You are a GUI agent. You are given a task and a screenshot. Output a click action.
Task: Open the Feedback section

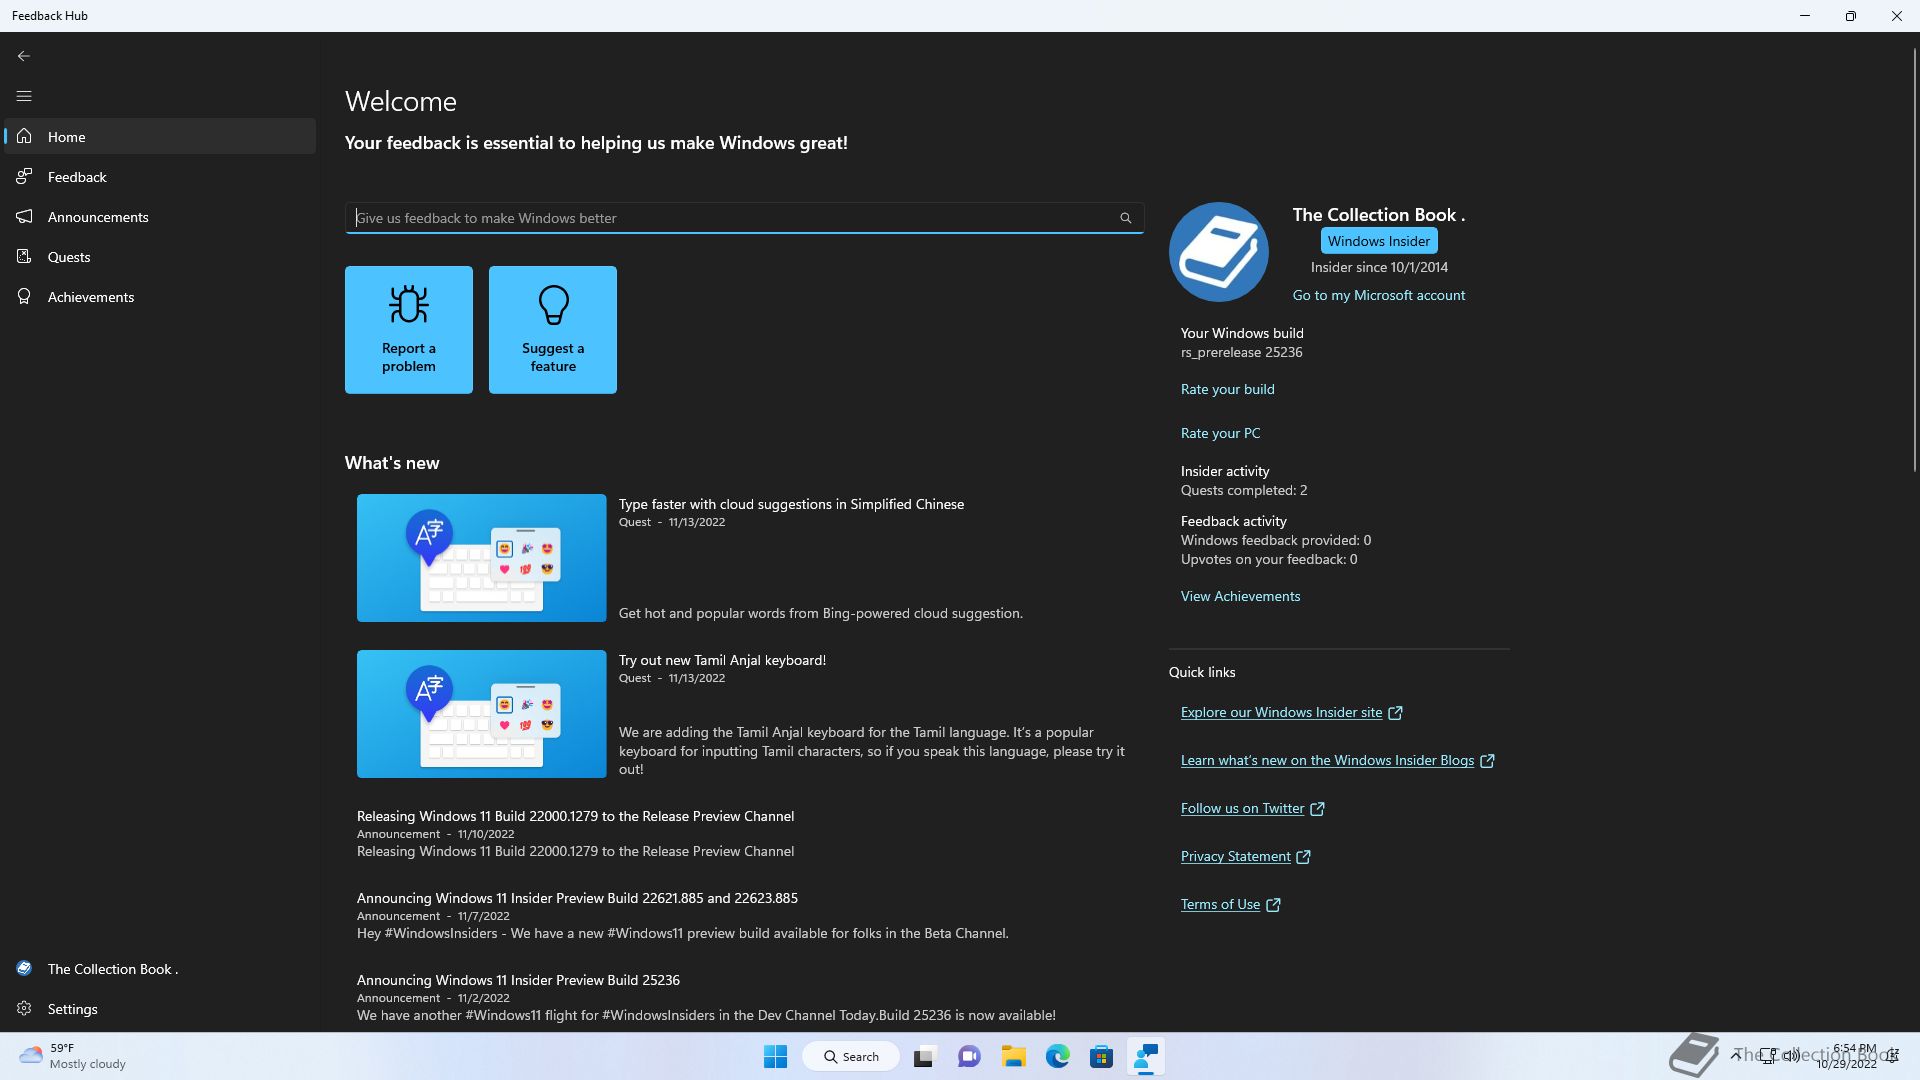pyautogui.click(x=160, y=177)
